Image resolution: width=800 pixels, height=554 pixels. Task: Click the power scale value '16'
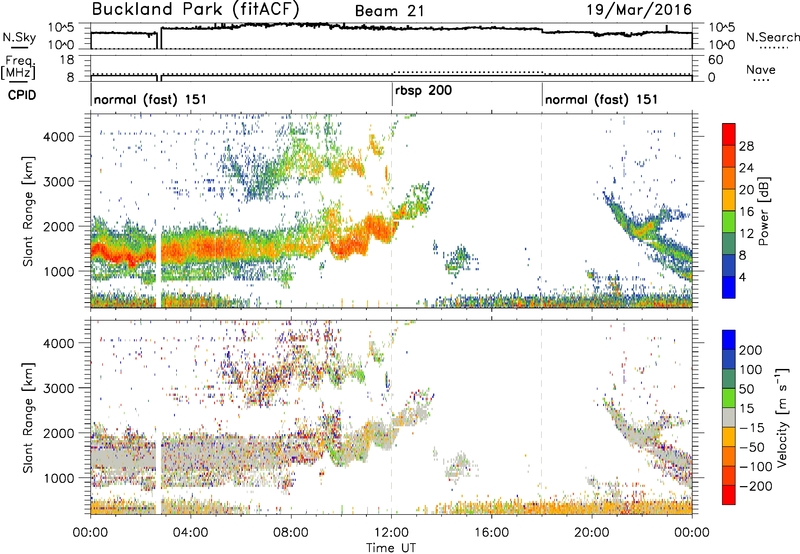(x=746, y=212)
